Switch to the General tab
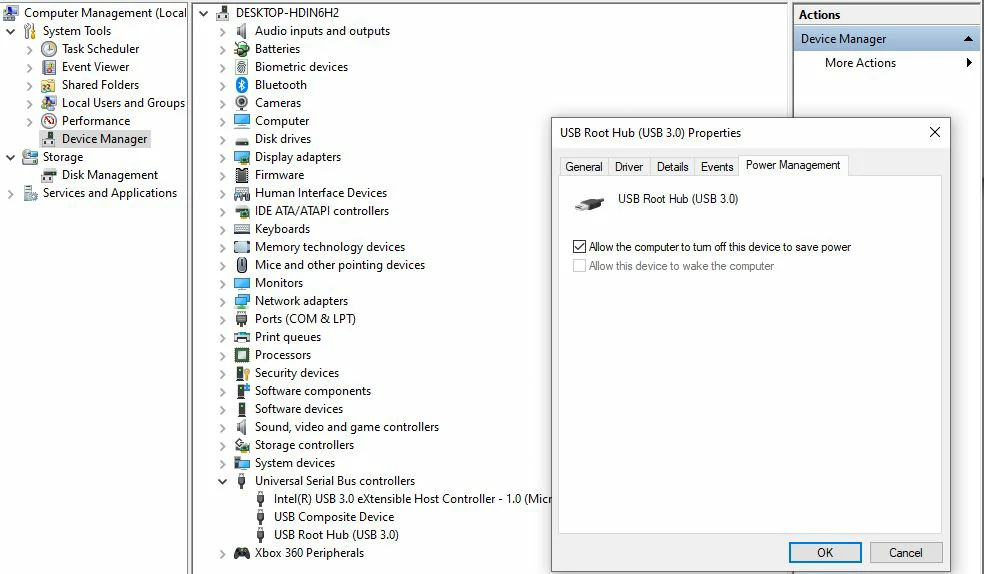Viewport: 984px width, 574px height. click(x=584, y=166)
